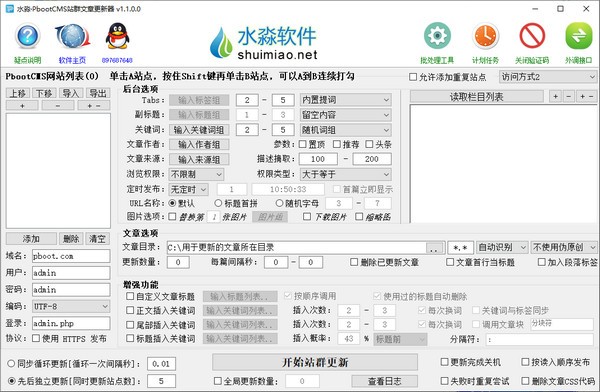Screen dimensions: 600x392
Task: Select the 随机字母 radio option
Action: [279, 203]
